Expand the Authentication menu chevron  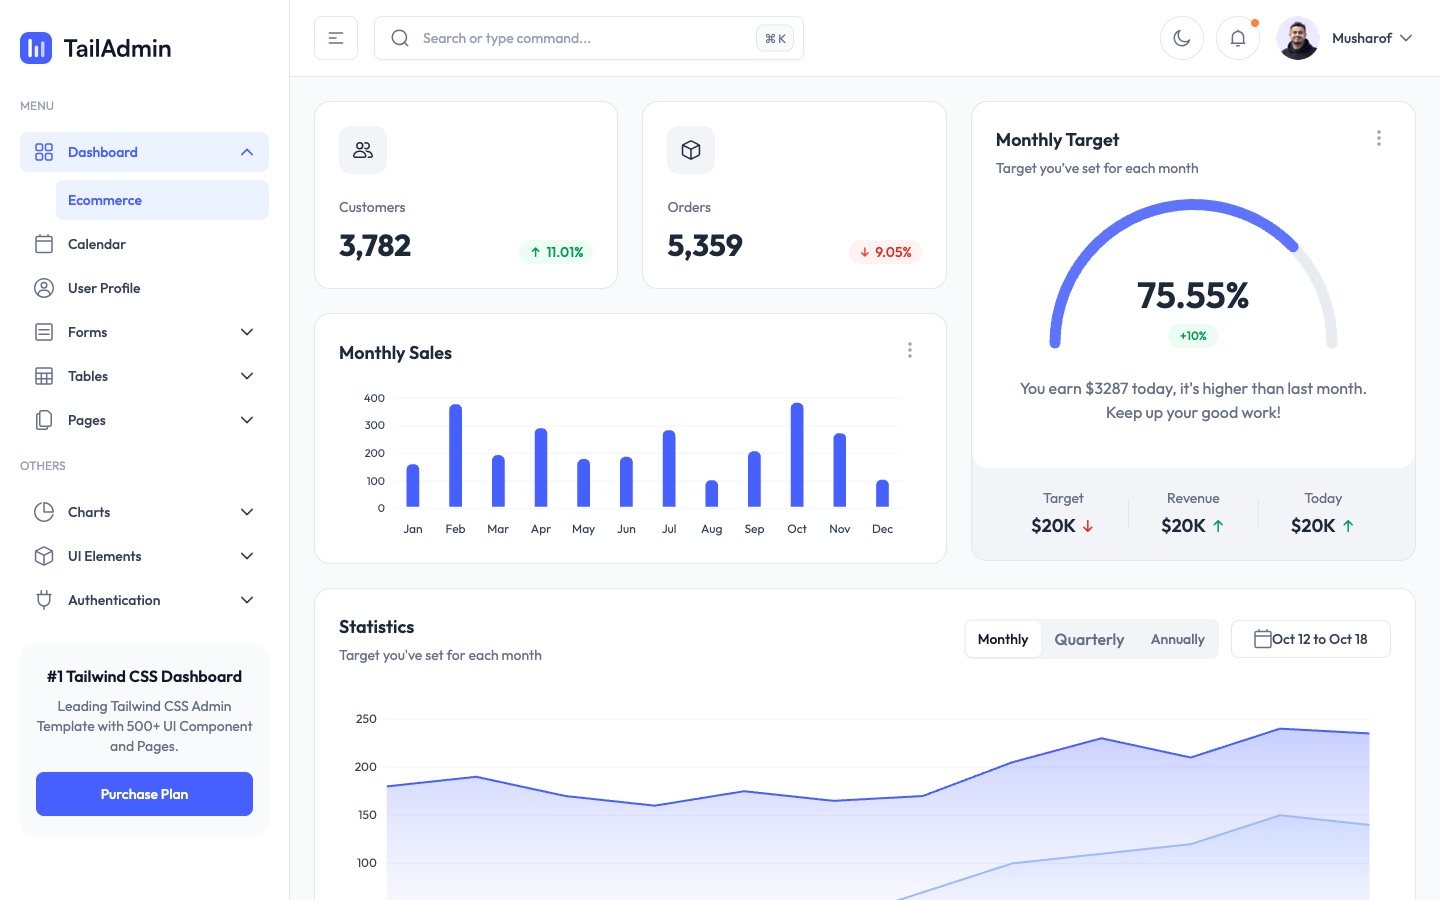(247, 600)
